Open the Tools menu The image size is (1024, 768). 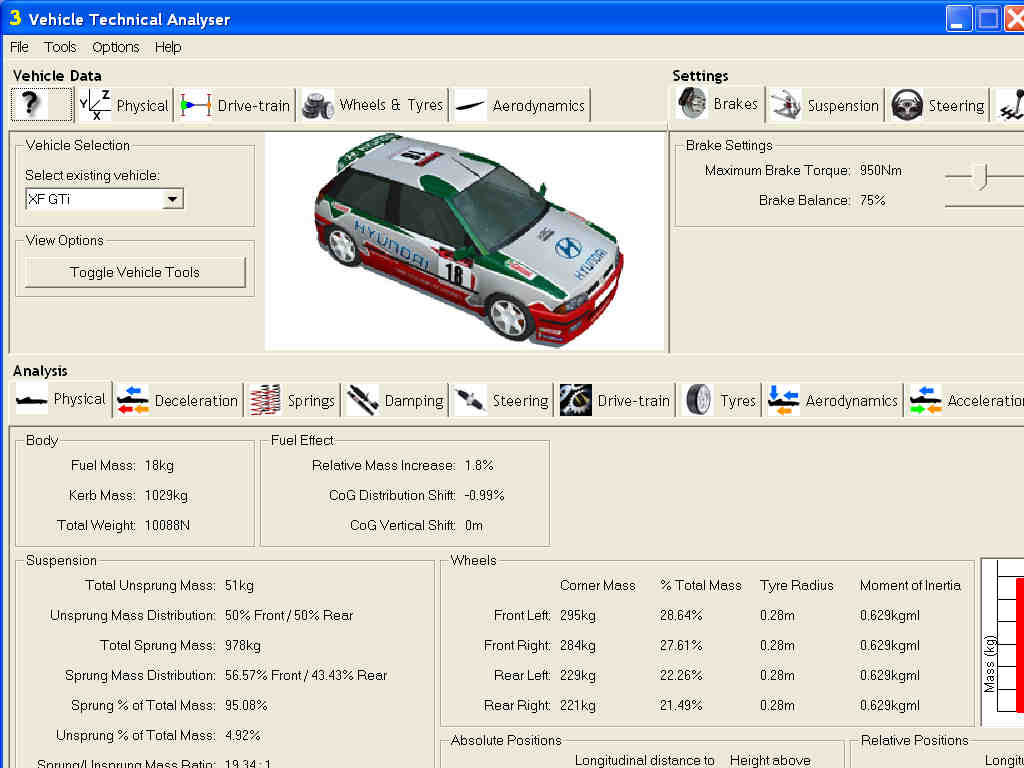coord(60,47)
